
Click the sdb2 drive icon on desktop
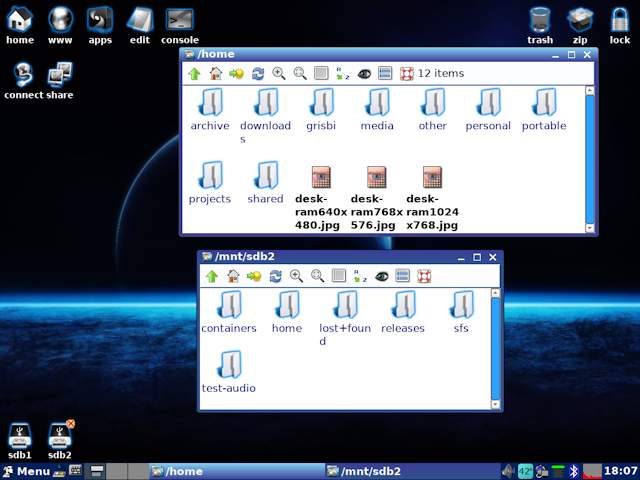[x=59, y=436]
